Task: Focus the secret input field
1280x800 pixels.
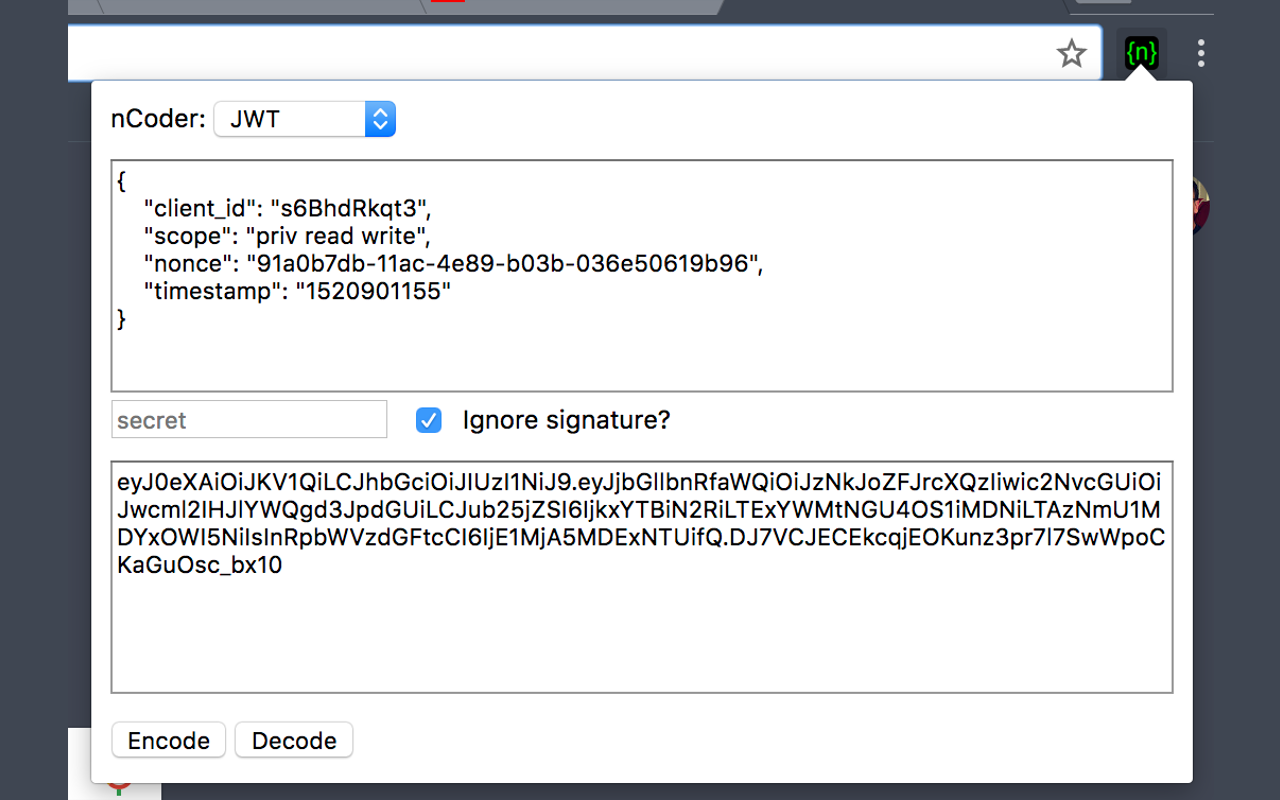Action: pos(249,420)
